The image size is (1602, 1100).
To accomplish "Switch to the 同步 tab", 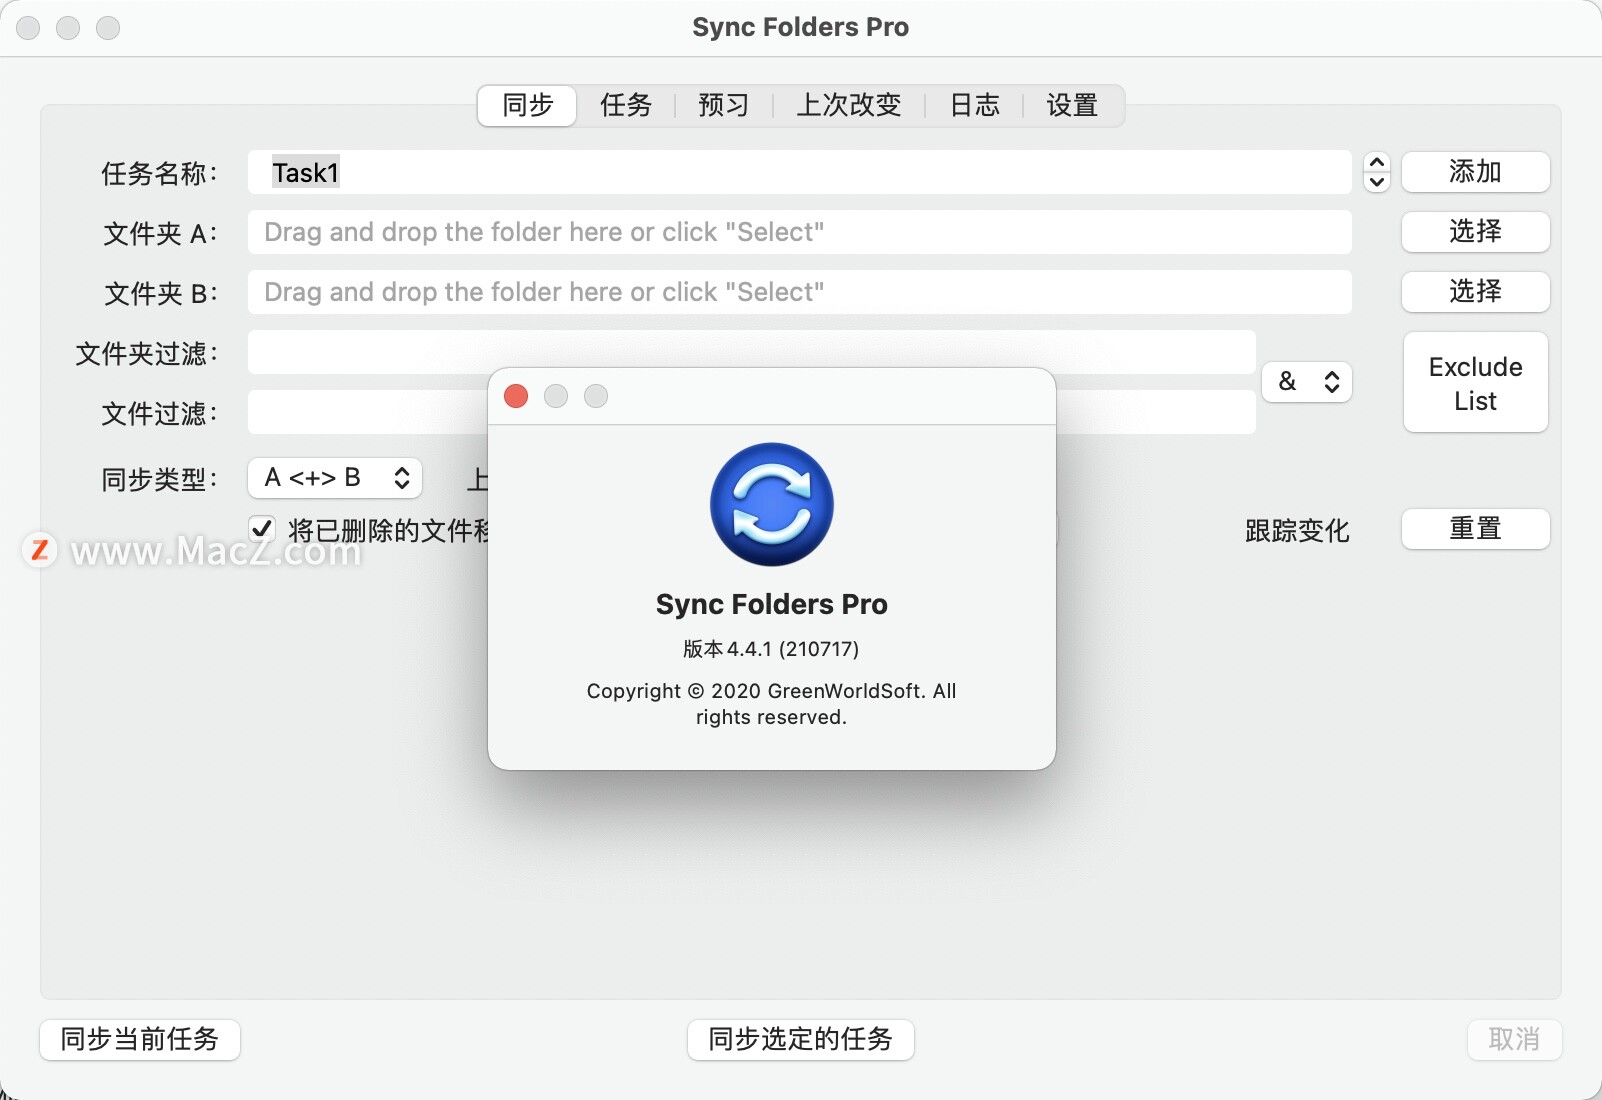I will [527, 105].
